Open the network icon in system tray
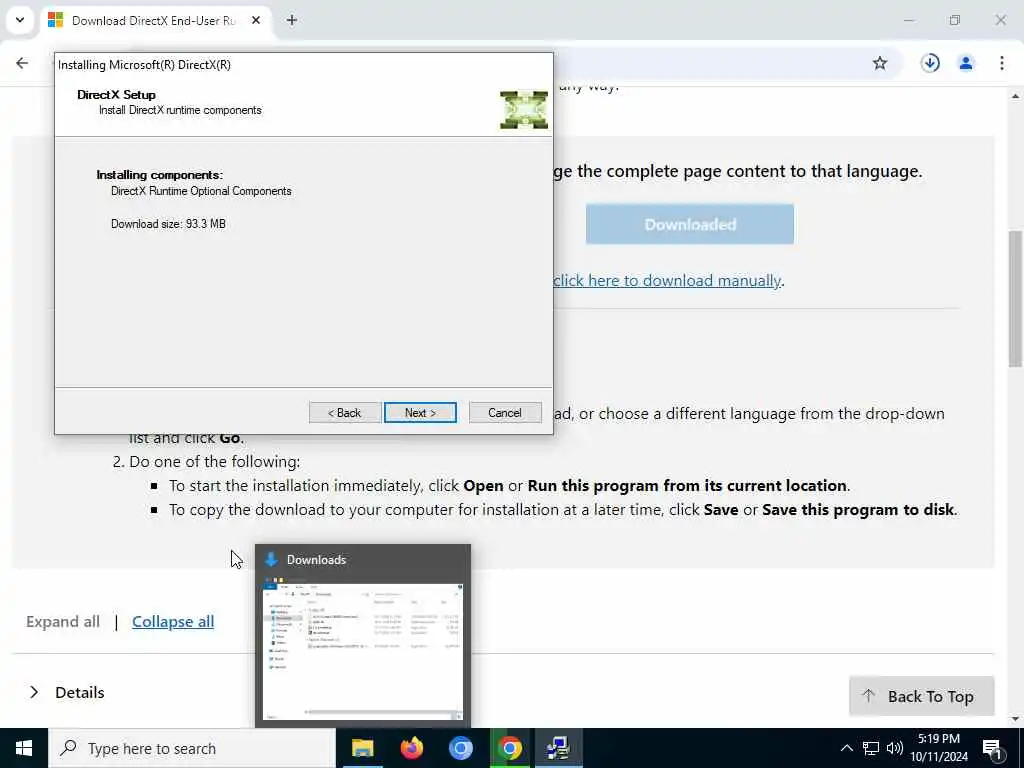 click(x=871, y=748)
